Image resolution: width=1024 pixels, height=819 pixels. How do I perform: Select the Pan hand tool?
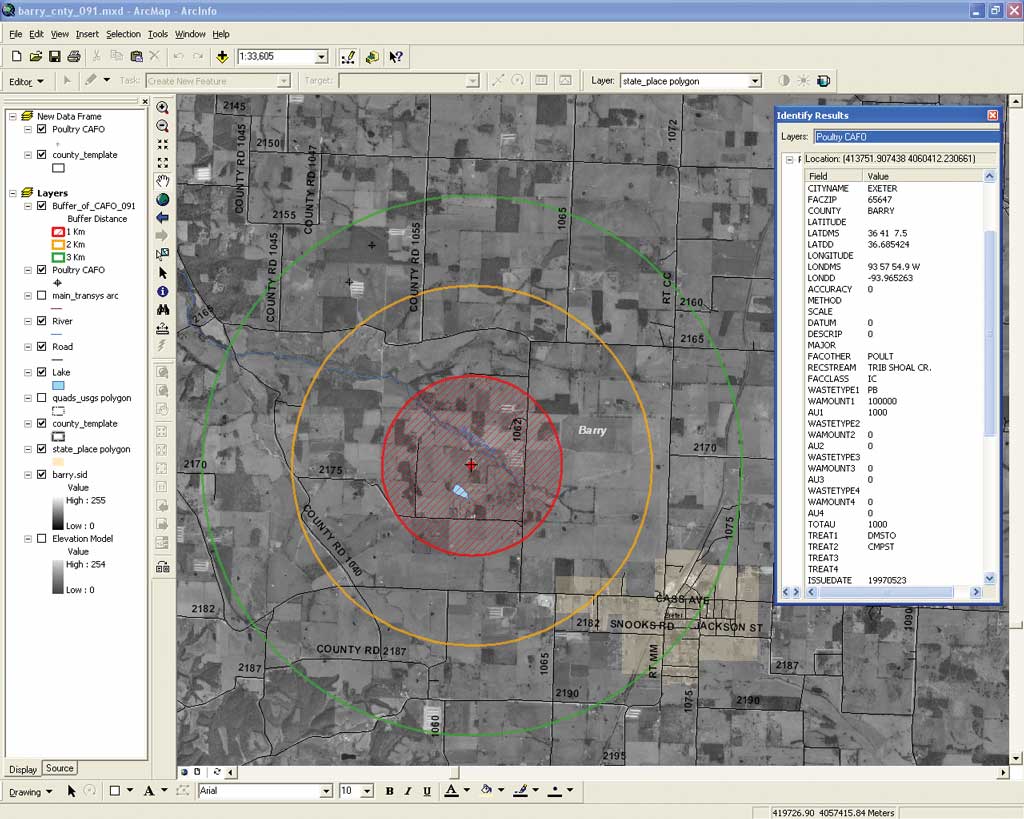163,181
